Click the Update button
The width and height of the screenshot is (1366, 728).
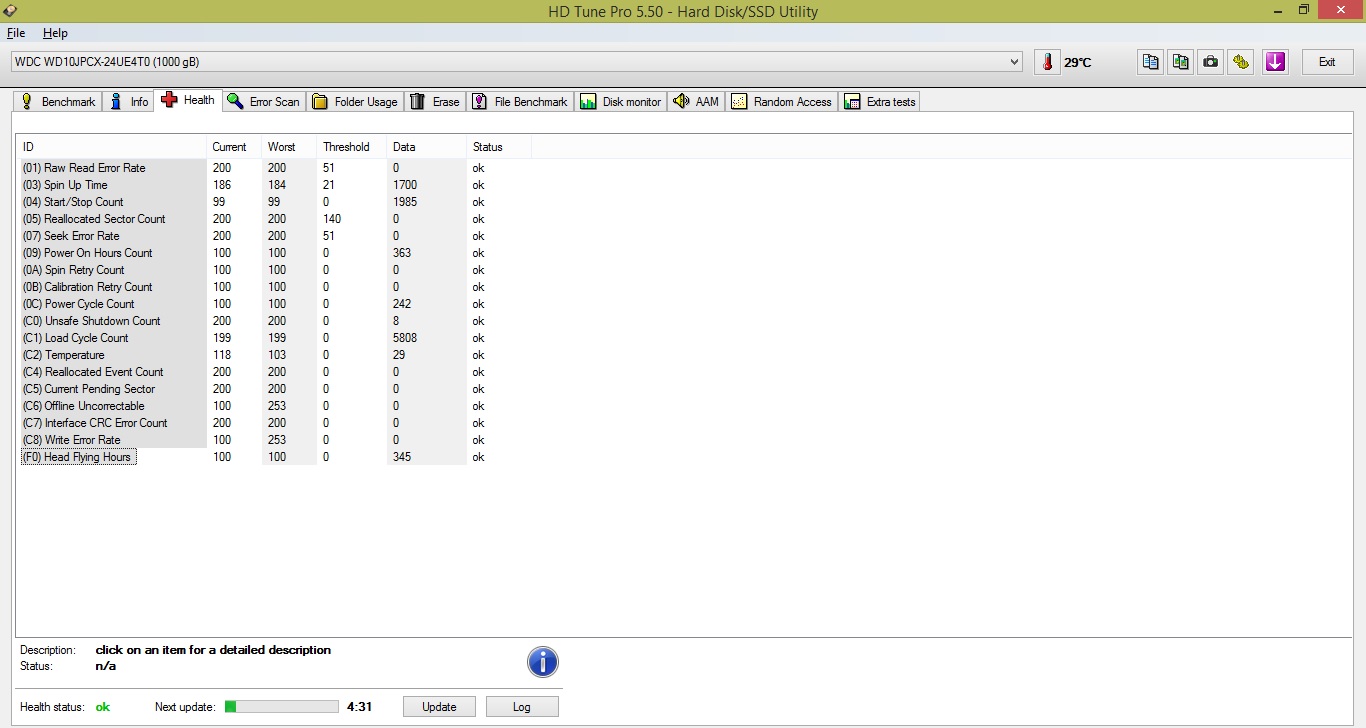[439, 707]
